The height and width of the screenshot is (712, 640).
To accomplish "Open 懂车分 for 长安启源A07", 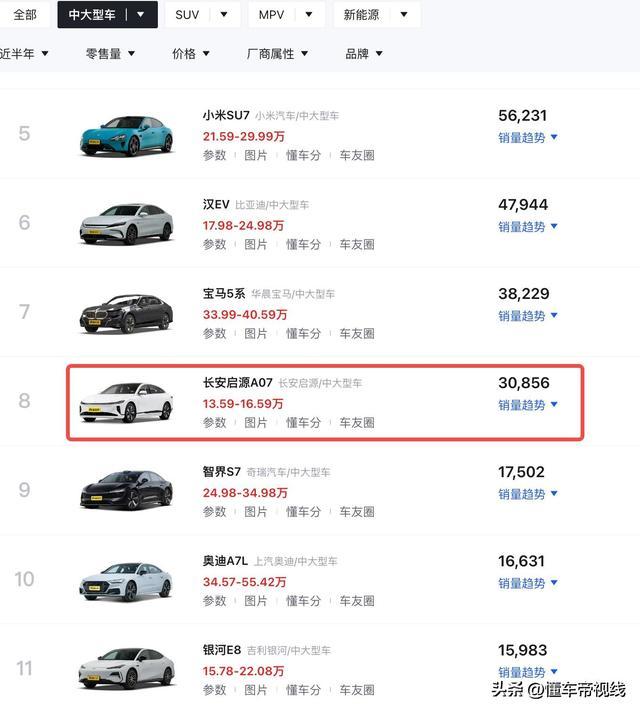I will (303, 423).
